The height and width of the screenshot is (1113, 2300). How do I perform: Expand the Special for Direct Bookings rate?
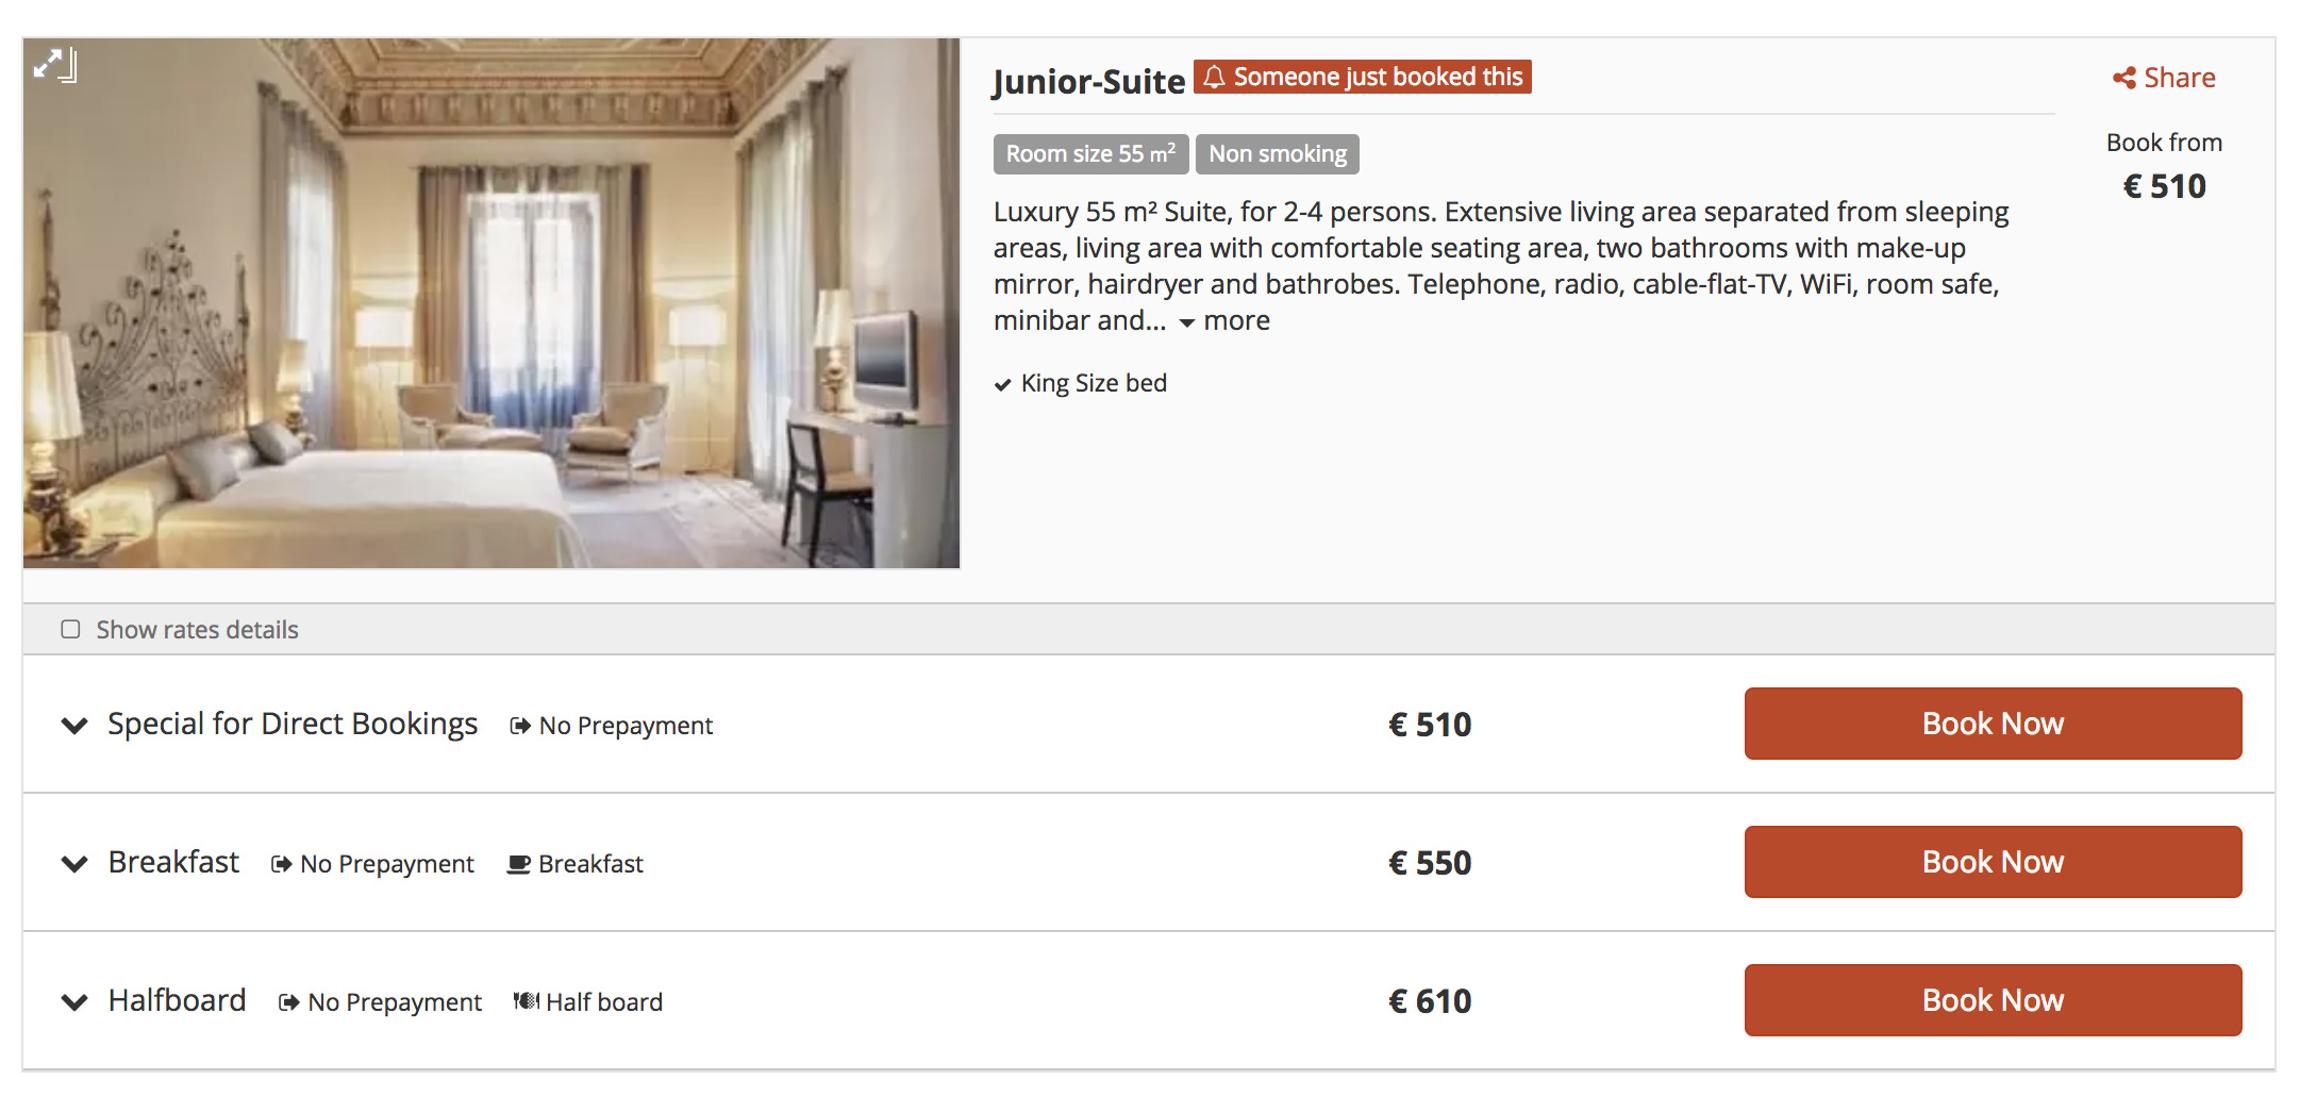[75, 726]
